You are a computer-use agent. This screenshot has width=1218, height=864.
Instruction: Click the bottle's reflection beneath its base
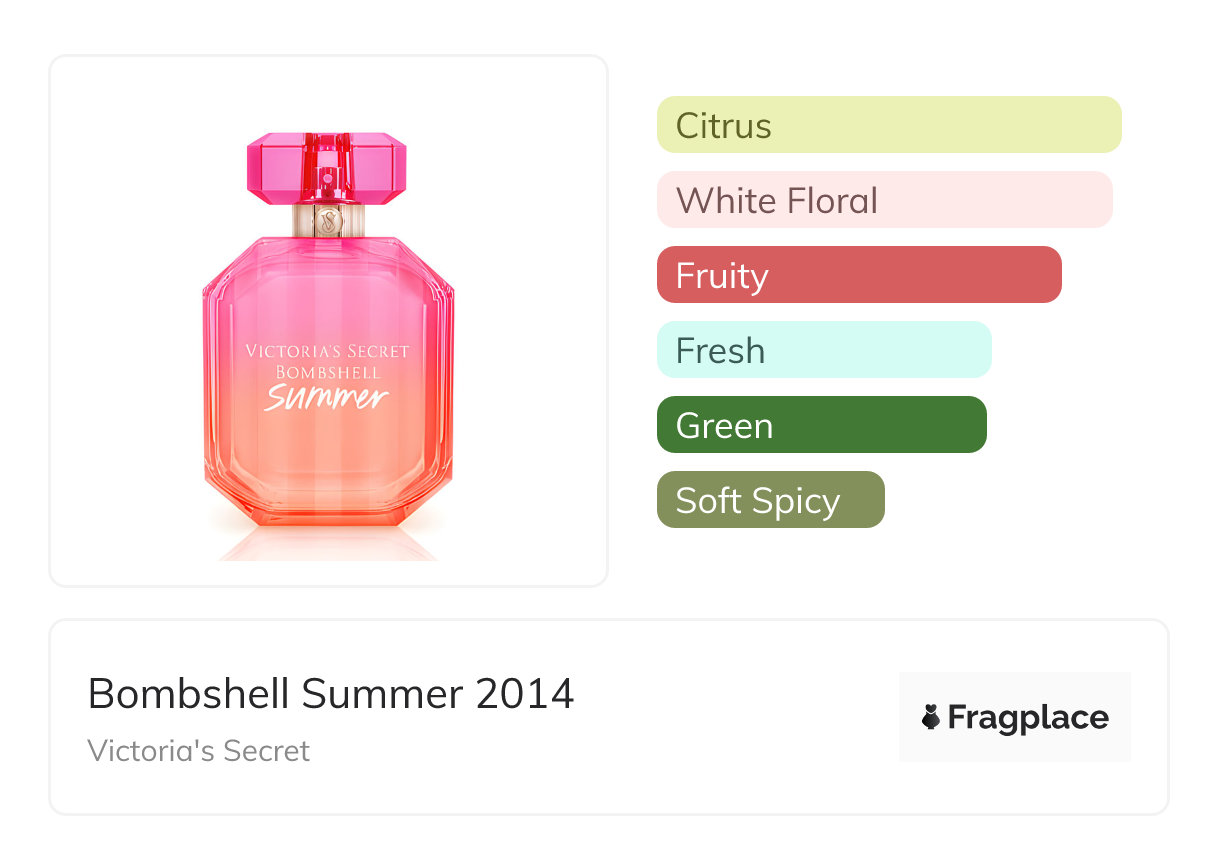[327, 543]
